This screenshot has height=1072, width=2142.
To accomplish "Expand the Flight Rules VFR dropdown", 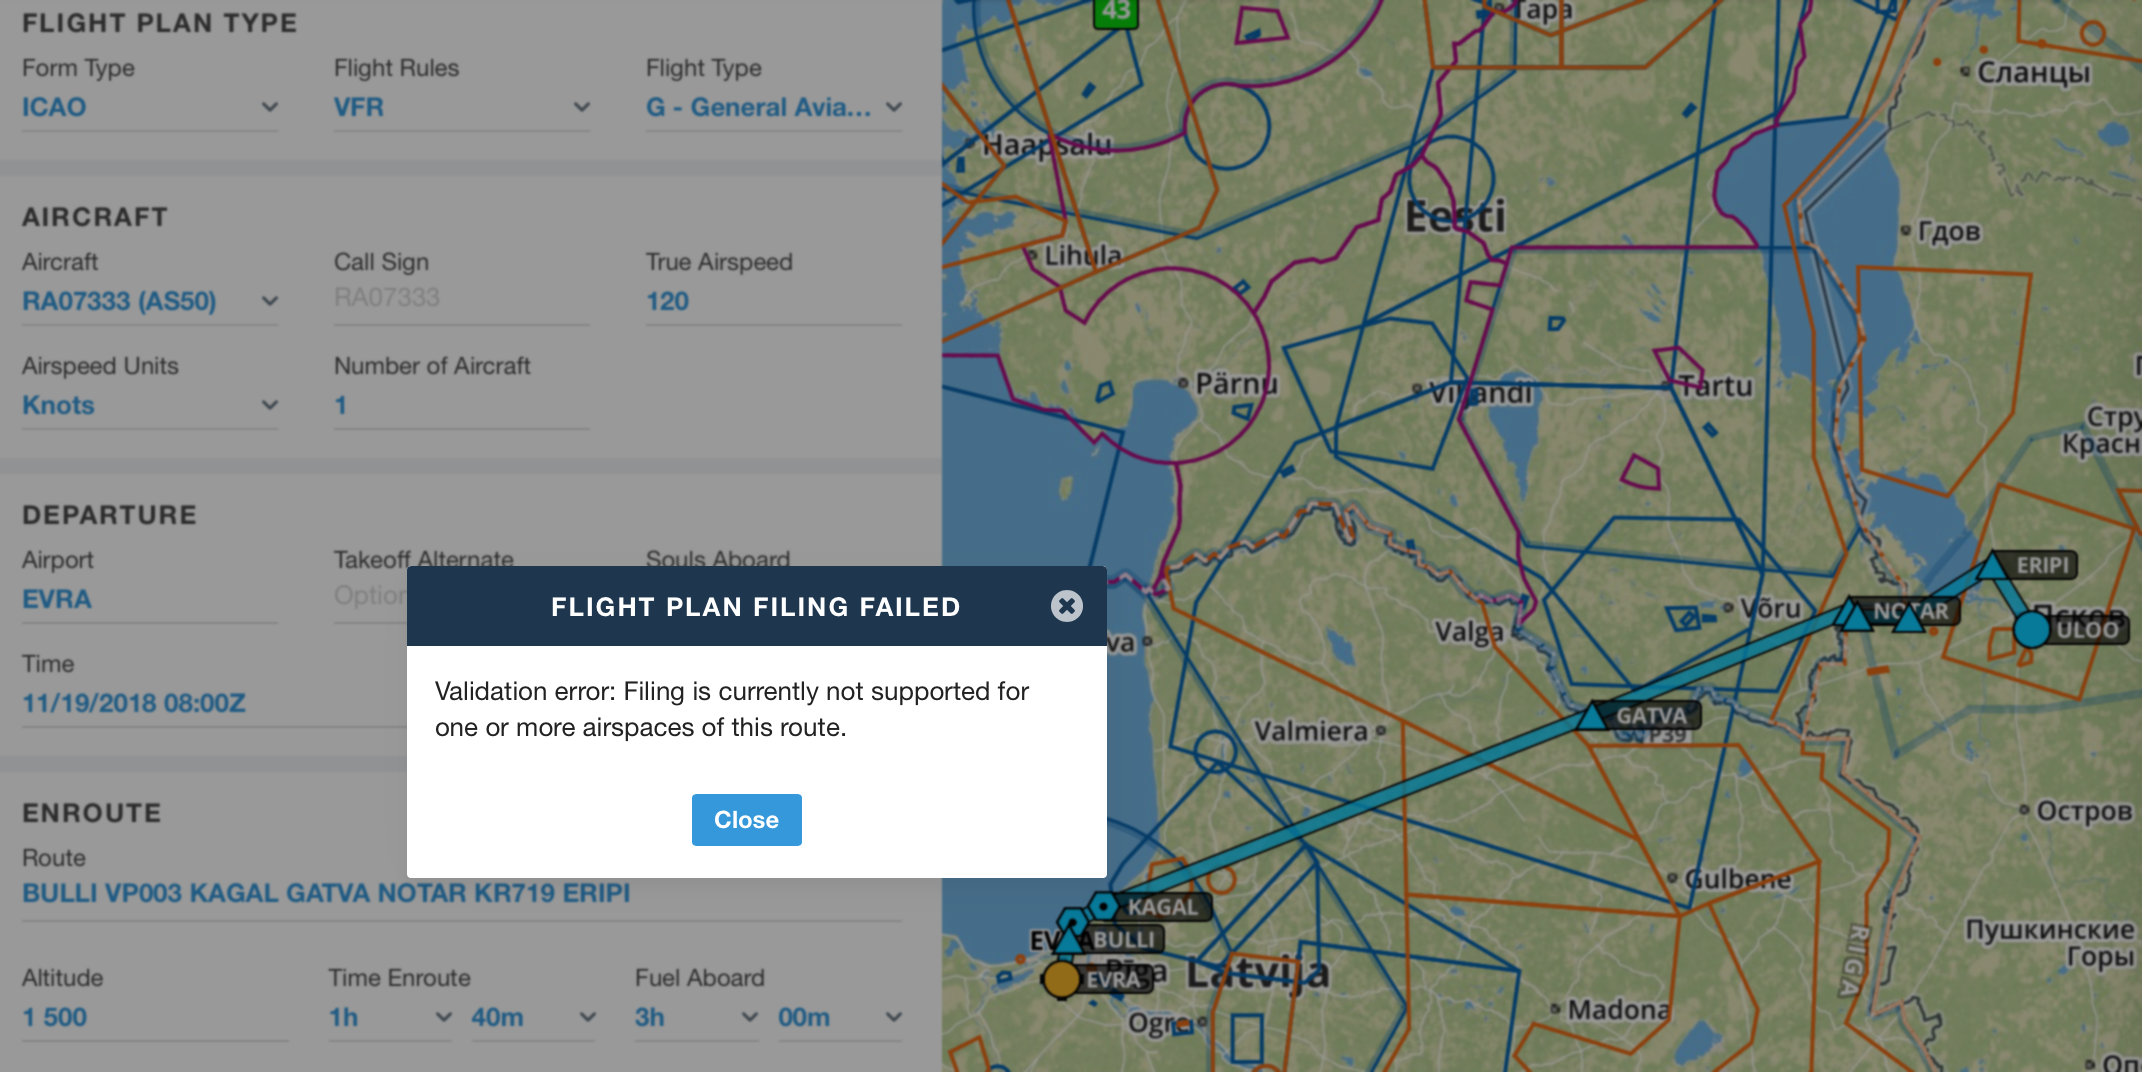I will 461,107.
